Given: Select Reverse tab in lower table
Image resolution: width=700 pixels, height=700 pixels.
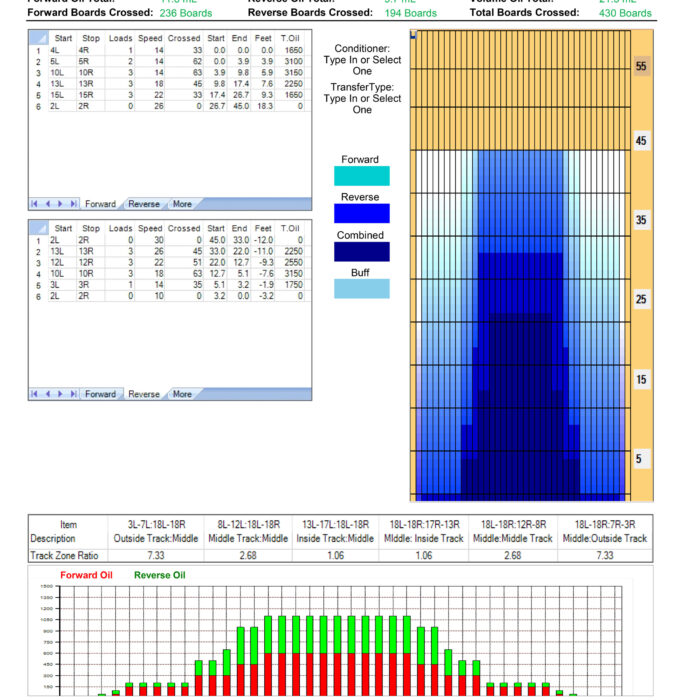Looking at the screenshot, I should 144,394.
